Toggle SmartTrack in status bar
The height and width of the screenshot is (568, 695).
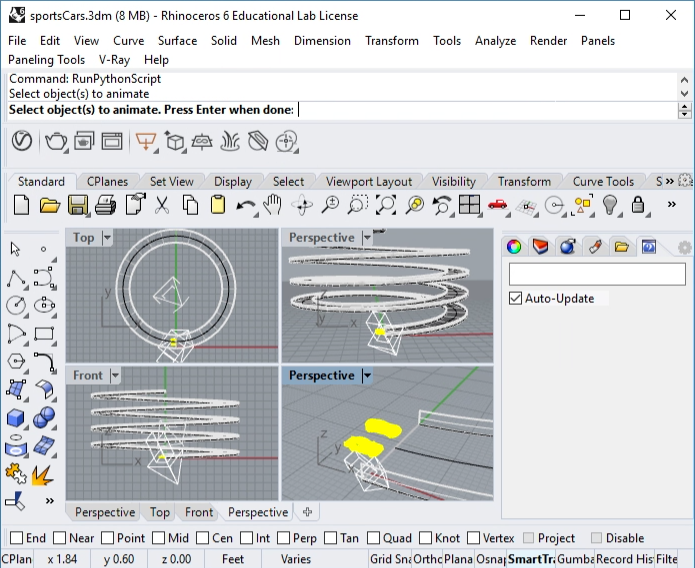coord(531,559)
